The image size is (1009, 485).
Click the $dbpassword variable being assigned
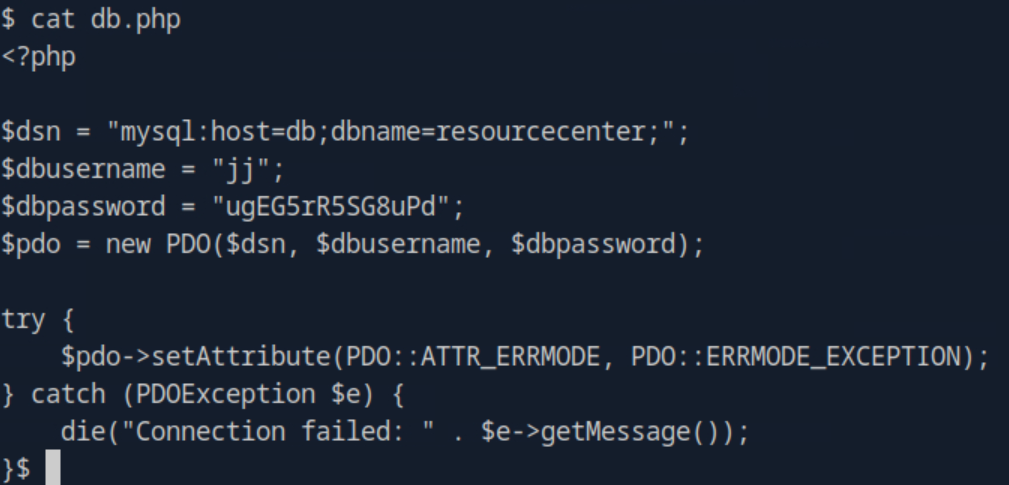pos(84,207)
